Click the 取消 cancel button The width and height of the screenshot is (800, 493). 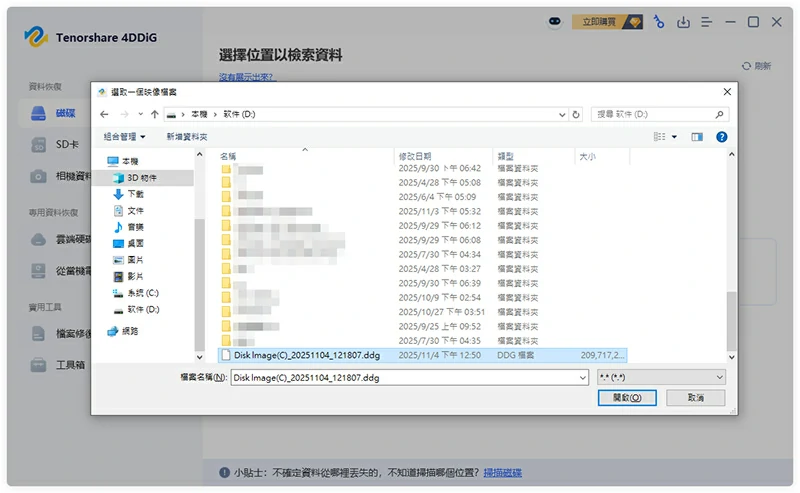coord(695,398)
